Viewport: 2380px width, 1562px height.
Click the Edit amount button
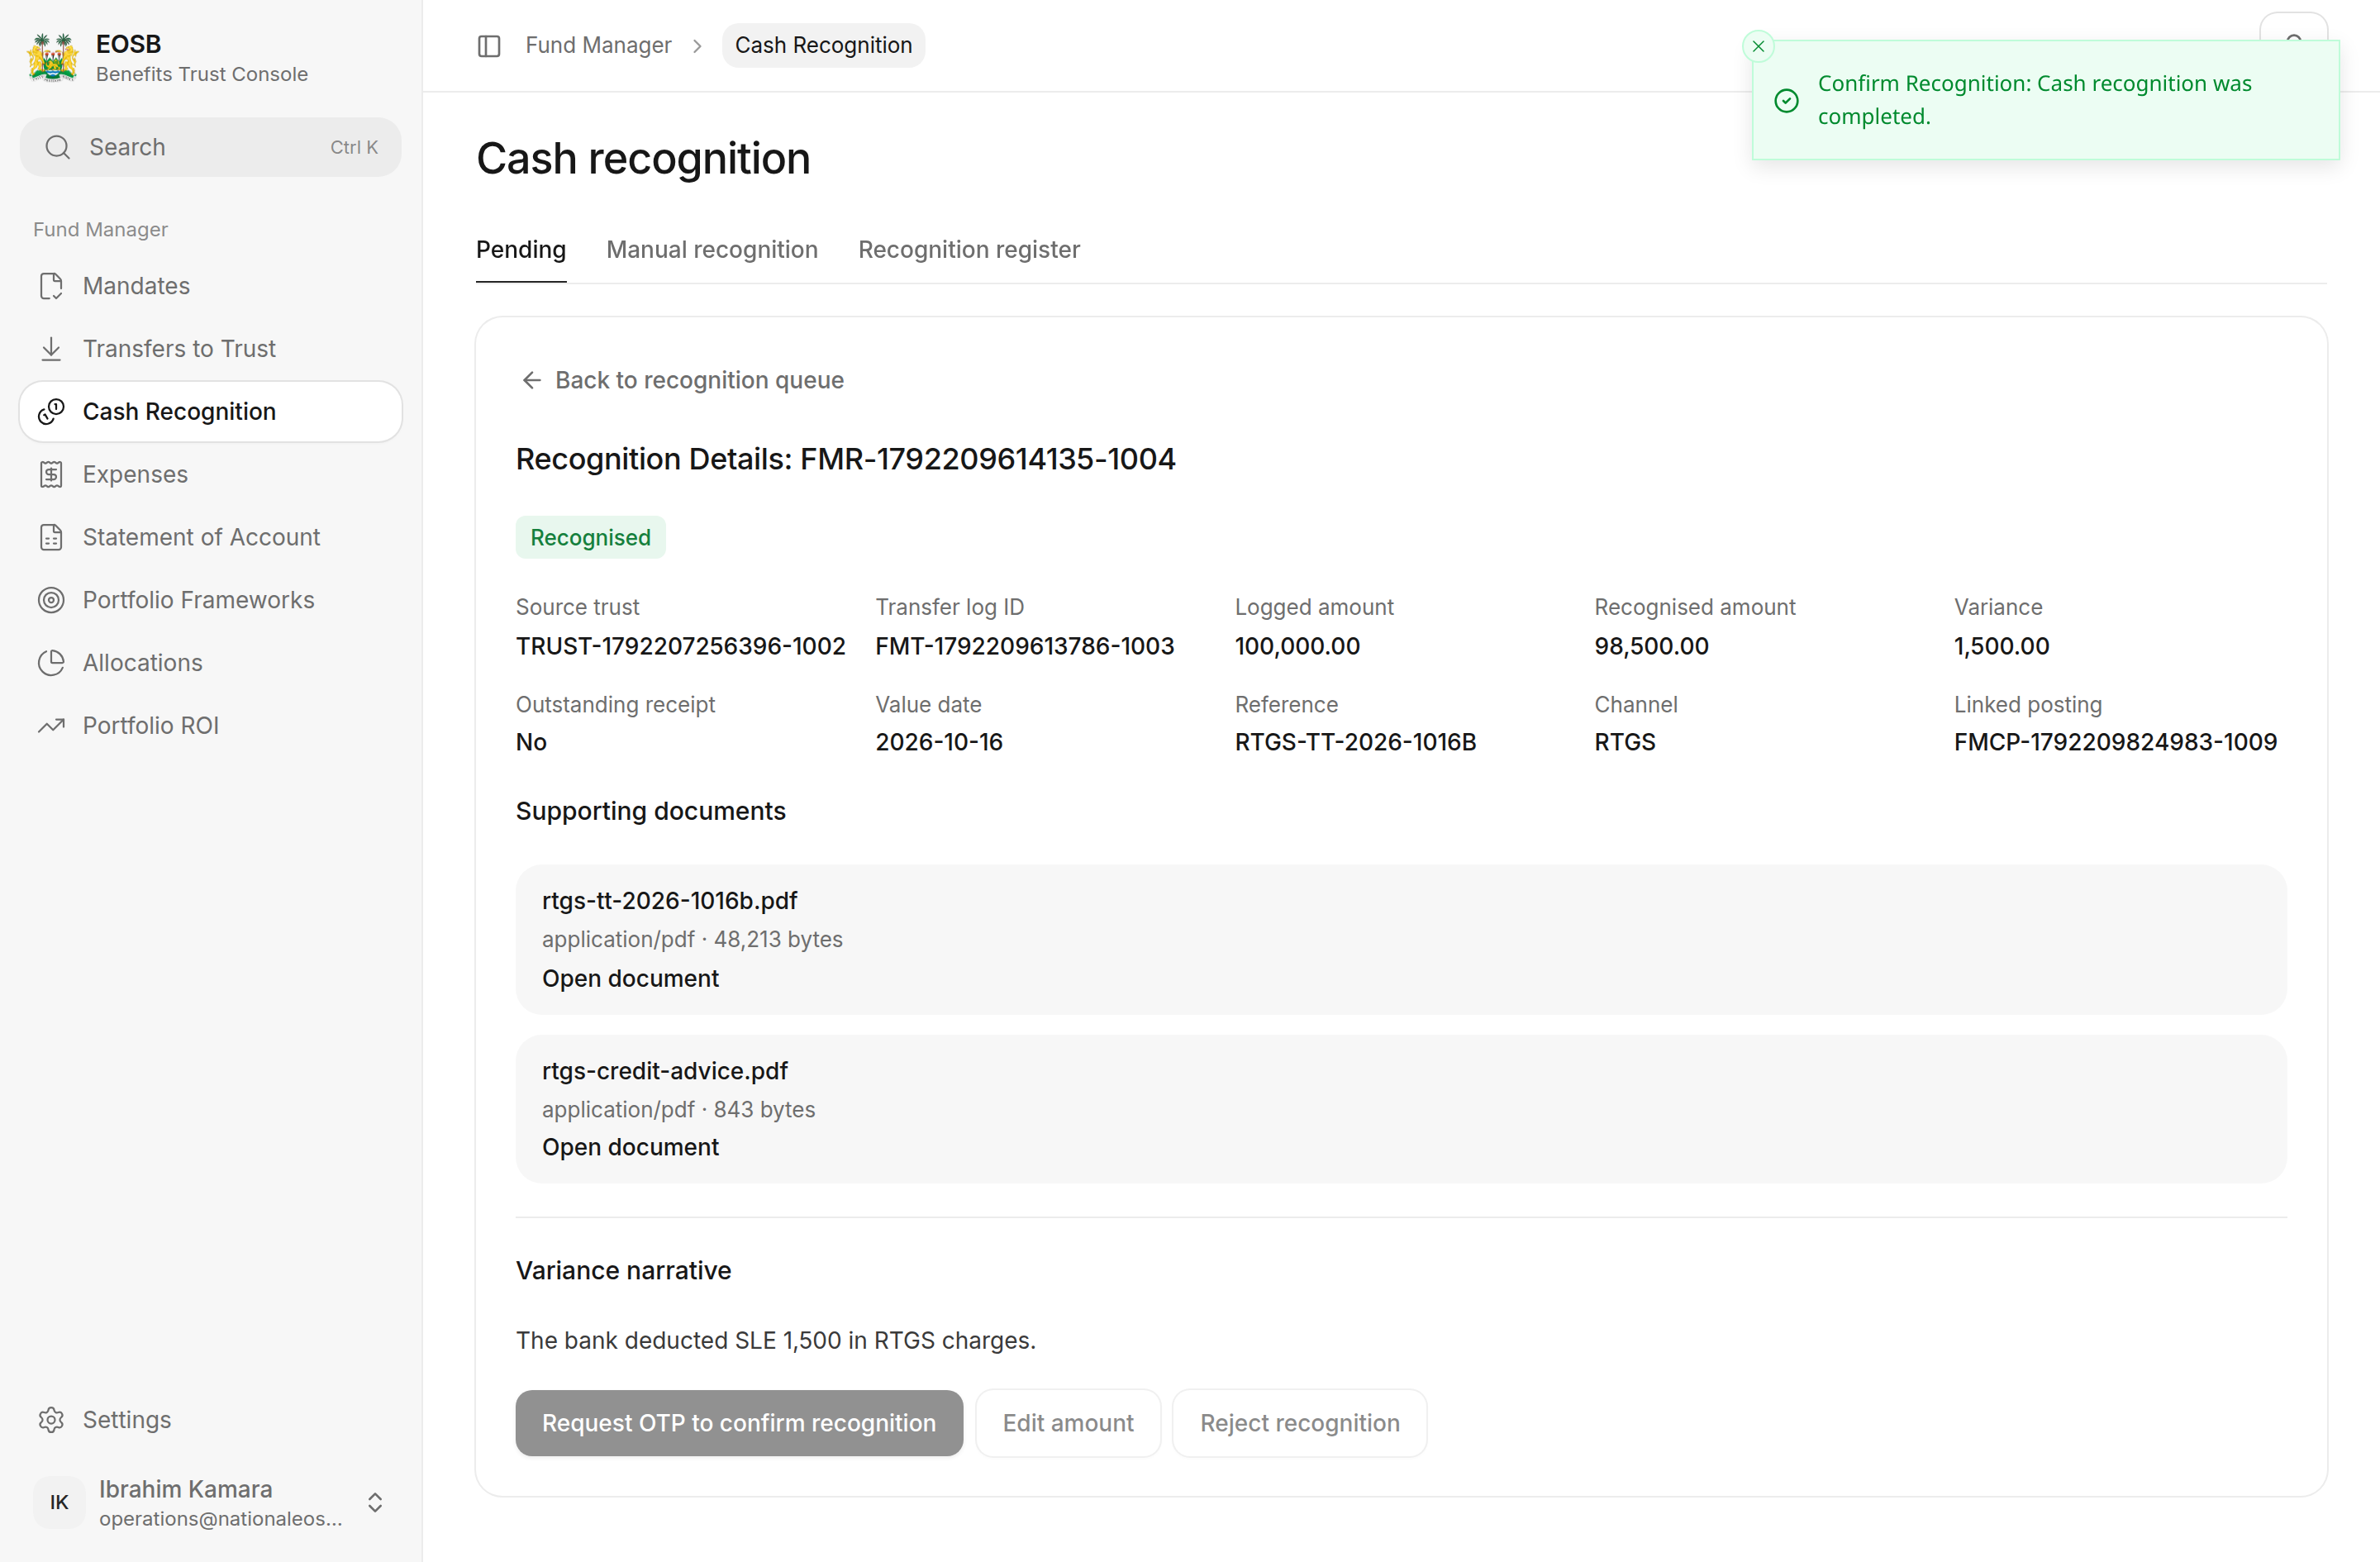[x=1068, y=1423]
